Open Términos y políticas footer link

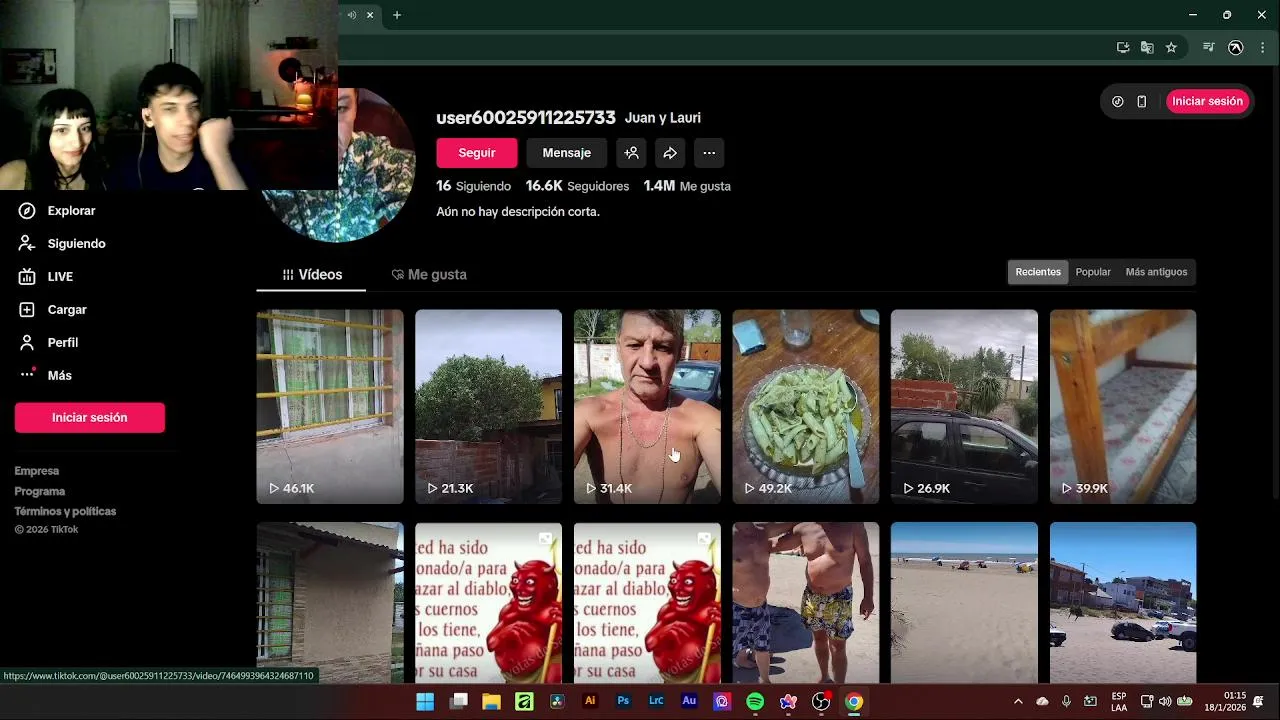65,511
